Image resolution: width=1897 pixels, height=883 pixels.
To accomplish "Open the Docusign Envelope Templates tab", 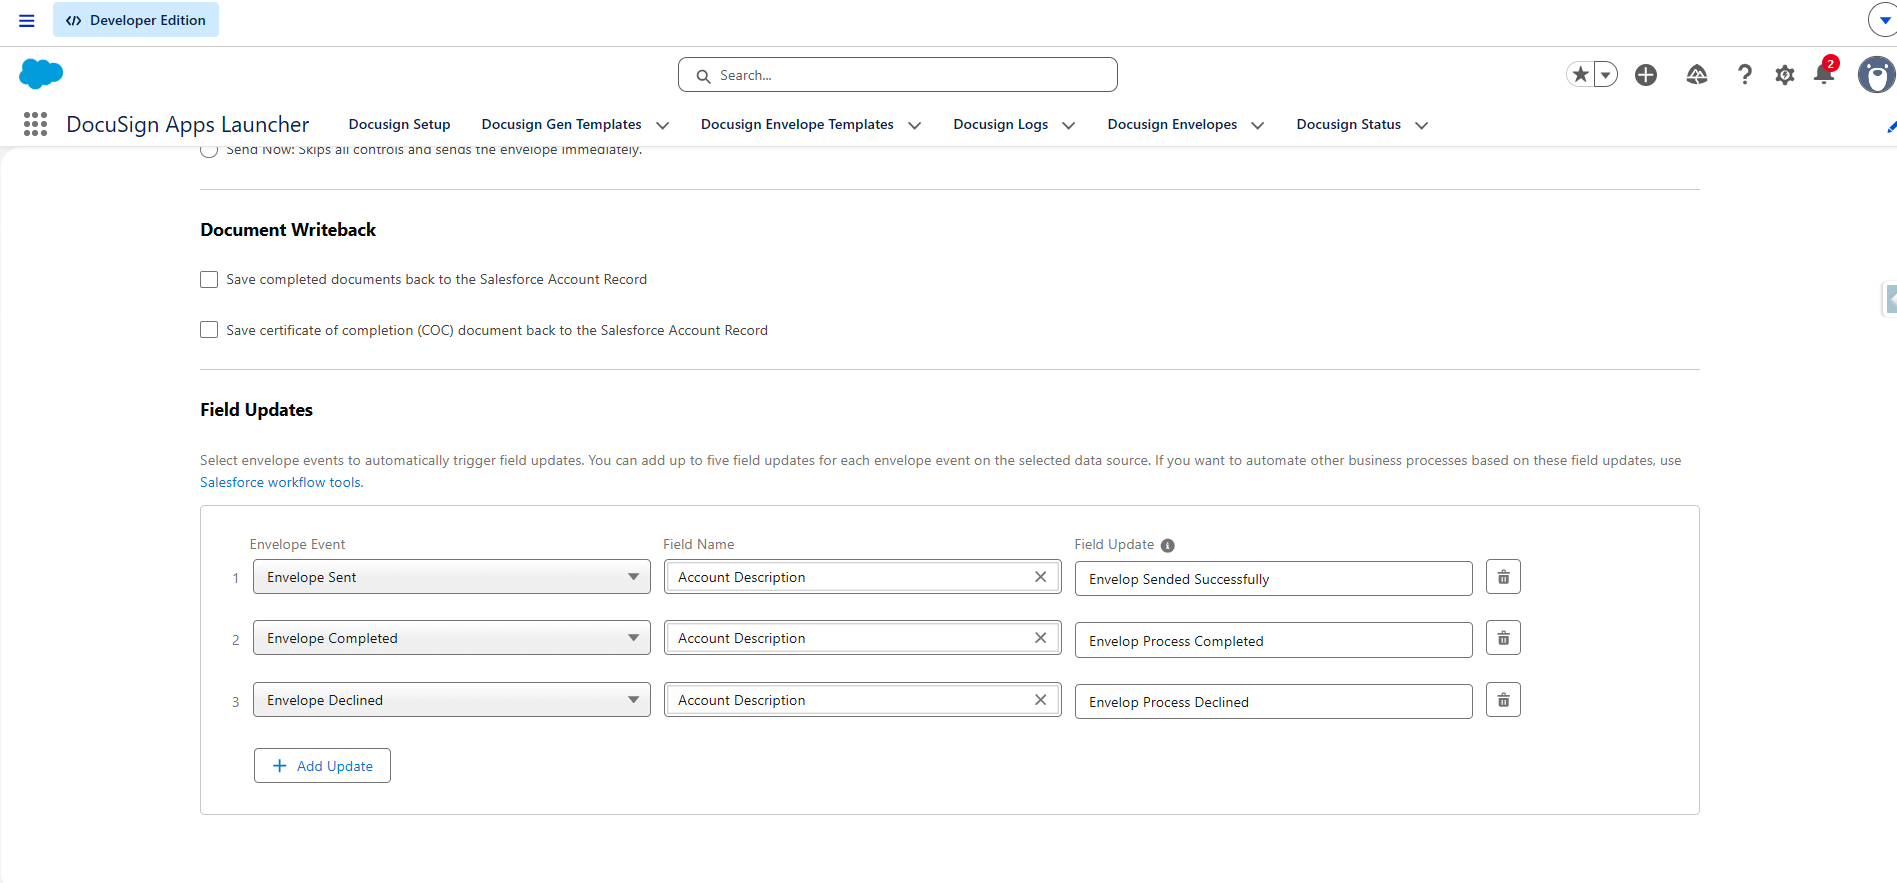I will [797, 124].
